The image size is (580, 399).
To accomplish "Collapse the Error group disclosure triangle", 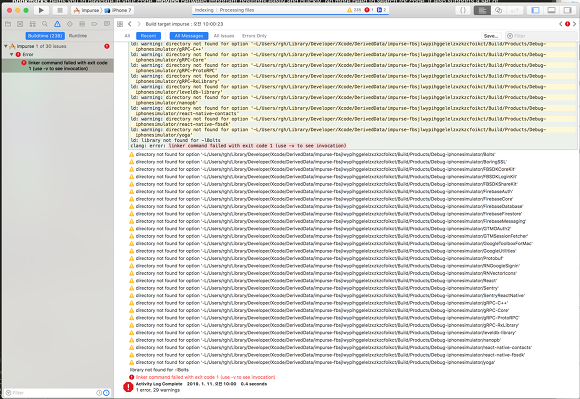I will tap(11, 54).
